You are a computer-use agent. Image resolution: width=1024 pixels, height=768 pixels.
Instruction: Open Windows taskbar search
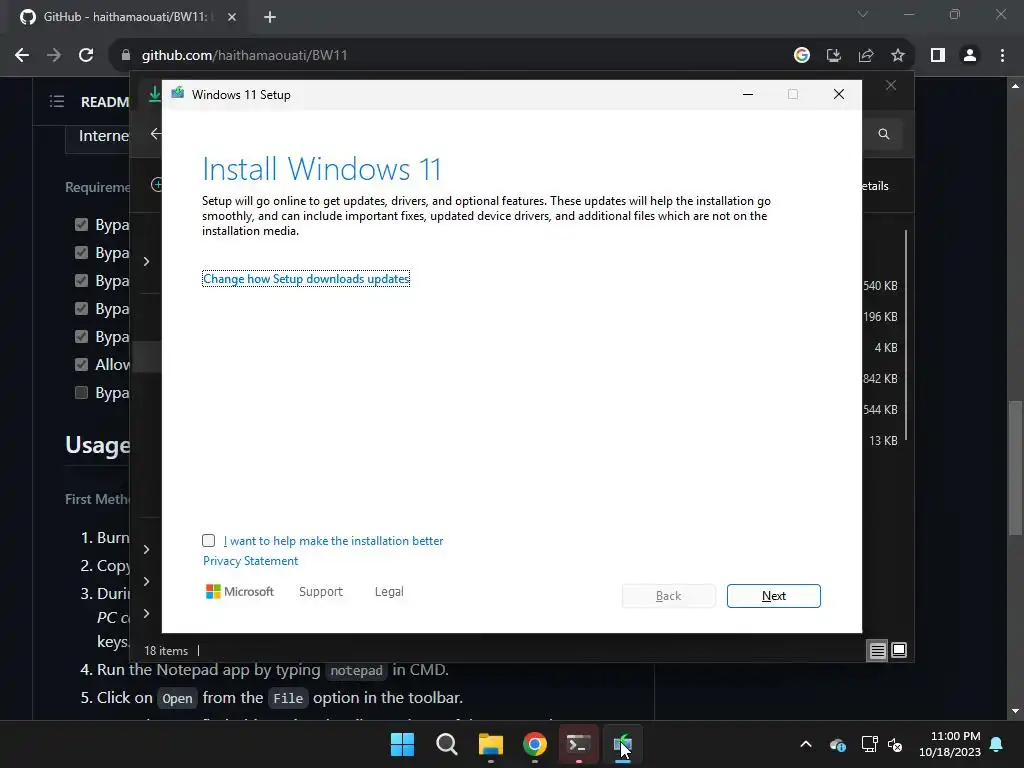point(447,744)
